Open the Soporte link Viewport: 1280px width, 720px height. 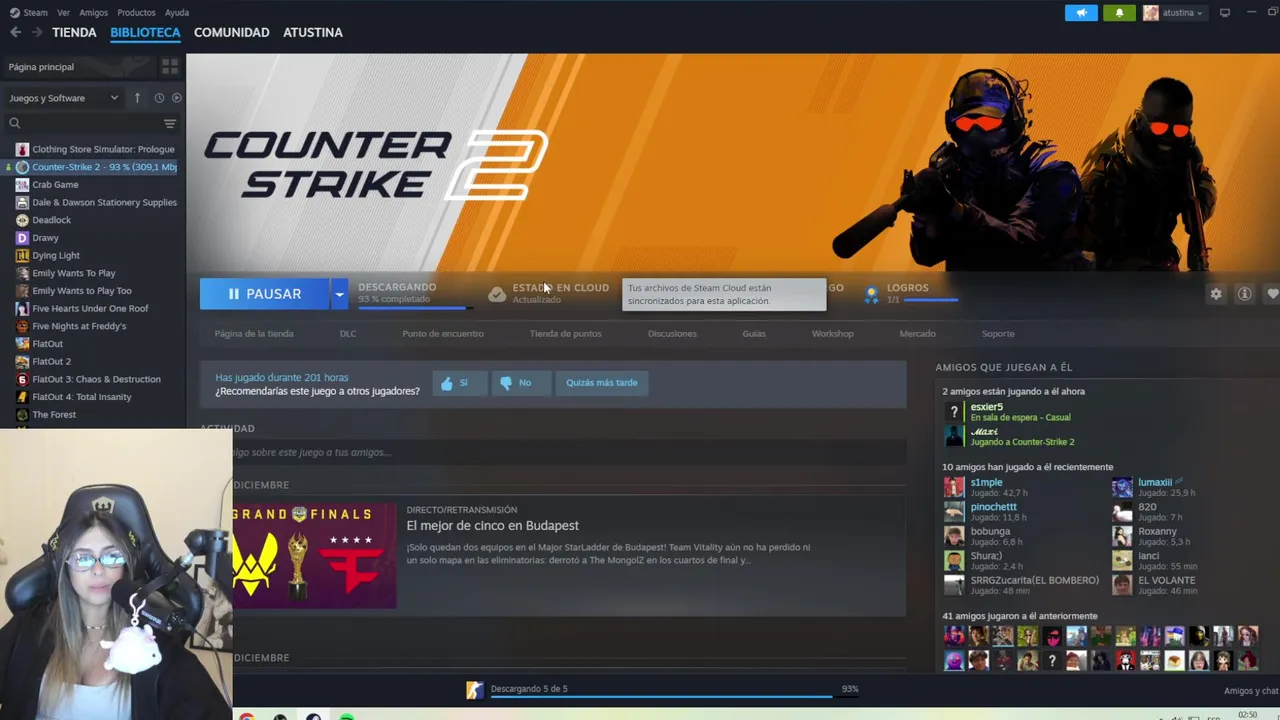[998, 334]
